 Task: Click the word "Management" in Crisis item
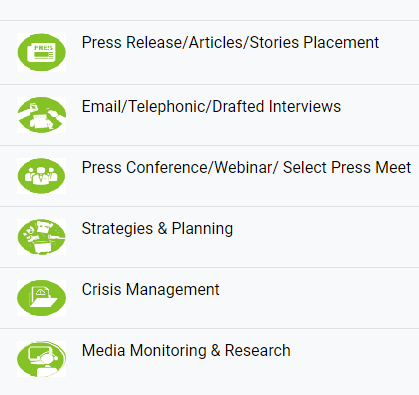pyautogui.click(x=173, y=289)
